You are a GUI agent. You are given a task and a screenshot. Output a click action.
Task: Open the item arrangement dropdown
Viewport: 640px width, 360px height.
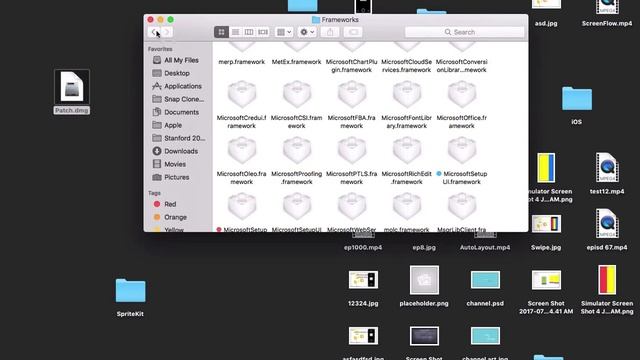point(284,32)
